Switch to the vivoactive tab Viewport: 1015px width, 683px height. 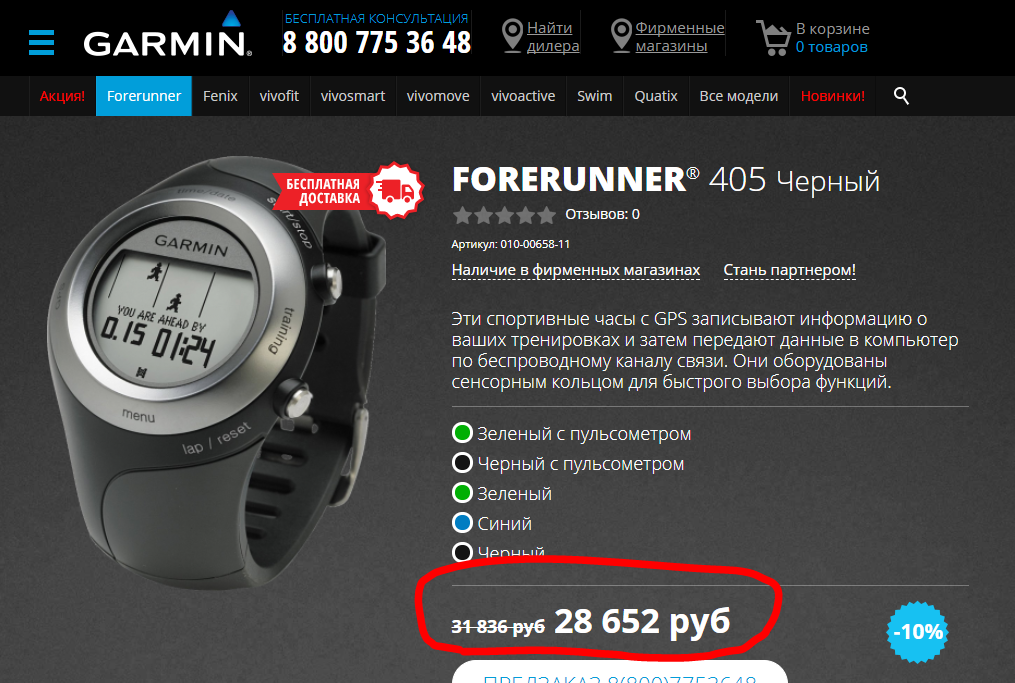523,96
